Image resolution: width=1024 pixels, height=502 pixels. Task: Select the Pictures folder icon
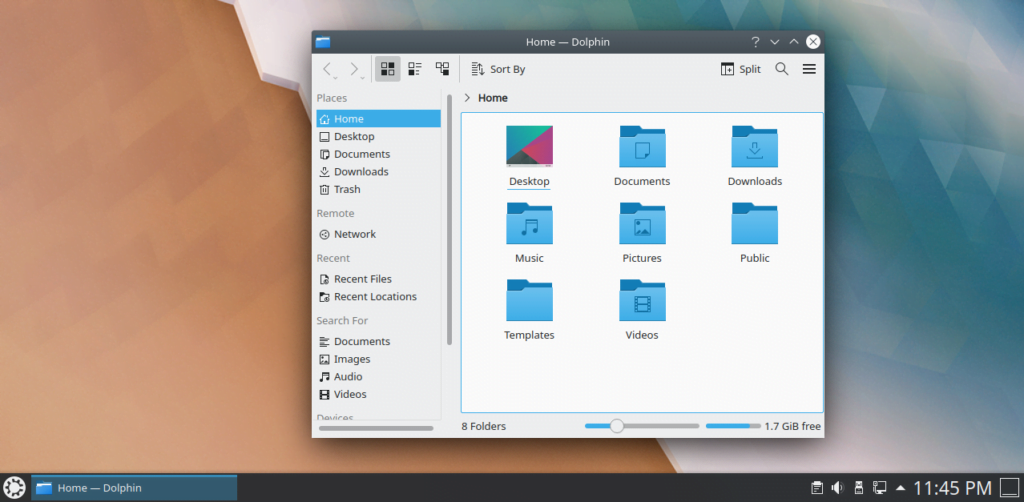click(642, 223)
